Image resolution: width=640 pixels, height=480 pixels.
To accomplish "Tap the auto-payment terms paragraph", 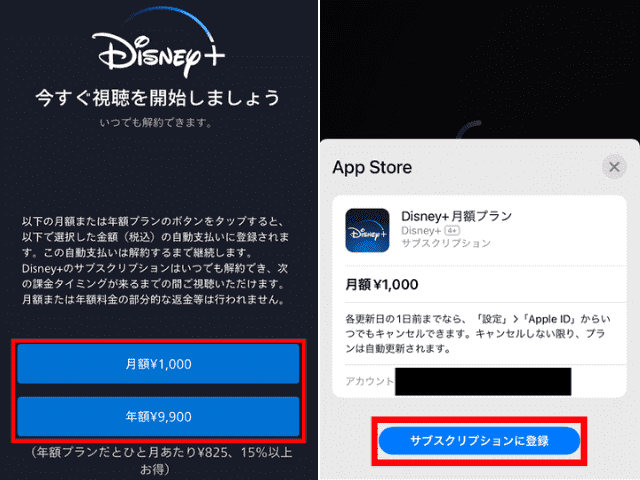I will click(x=155, y=260).
